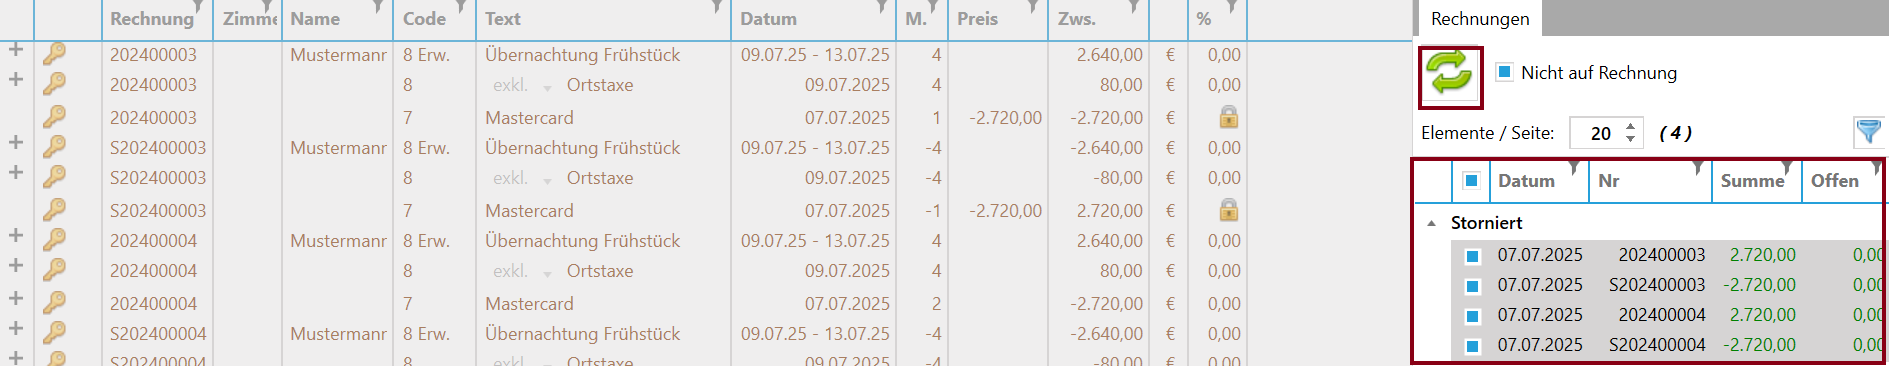Open filter funnel on Rechnung column header
Screen dimensions: 1889x366
[198, 6]
